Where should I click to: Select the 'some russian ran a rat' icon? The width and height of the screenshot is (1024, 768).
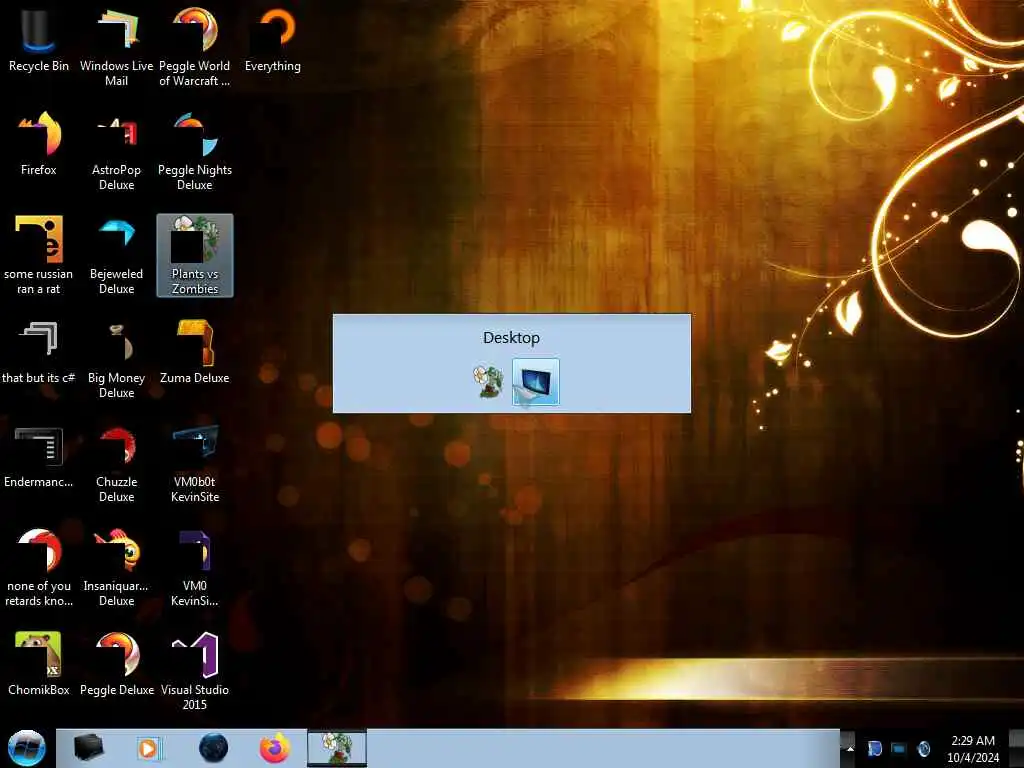(x=39, y=255)
